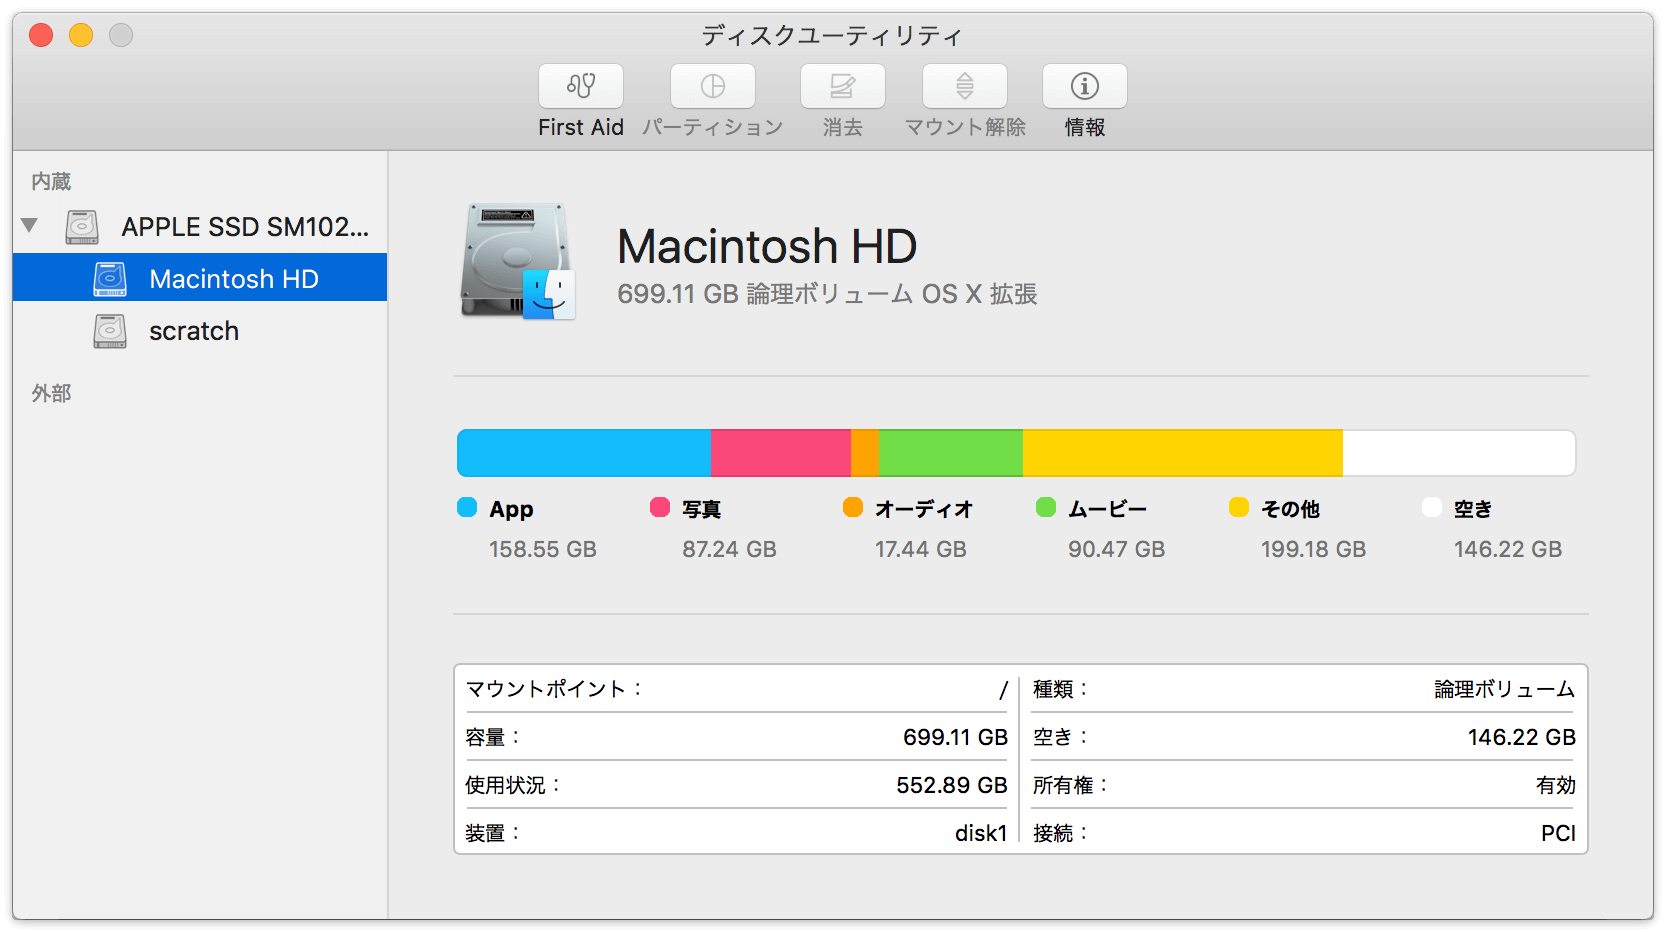Click the 外部 sidebar section header
Viewport: 1666px width, 932px height.
pyautogui.click(x=51, y=393)
